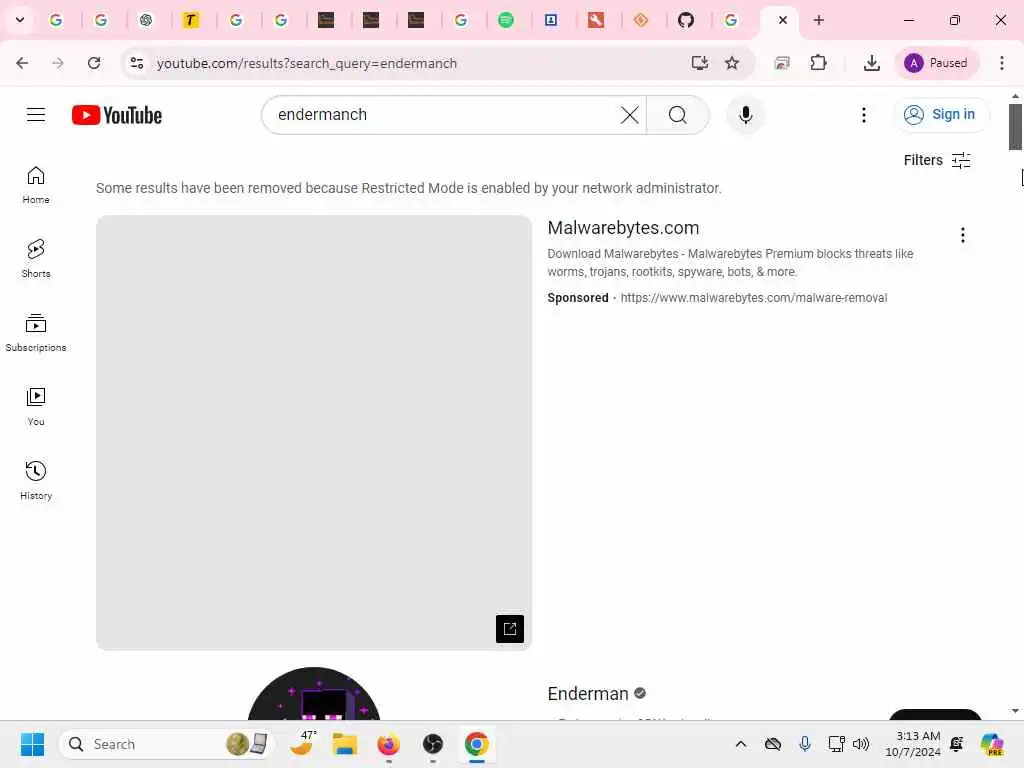Image resolution: width=1024 pixels, height=768 pixels.
Task: Clear the search query with the X
Action: click(x=629, y=115)
